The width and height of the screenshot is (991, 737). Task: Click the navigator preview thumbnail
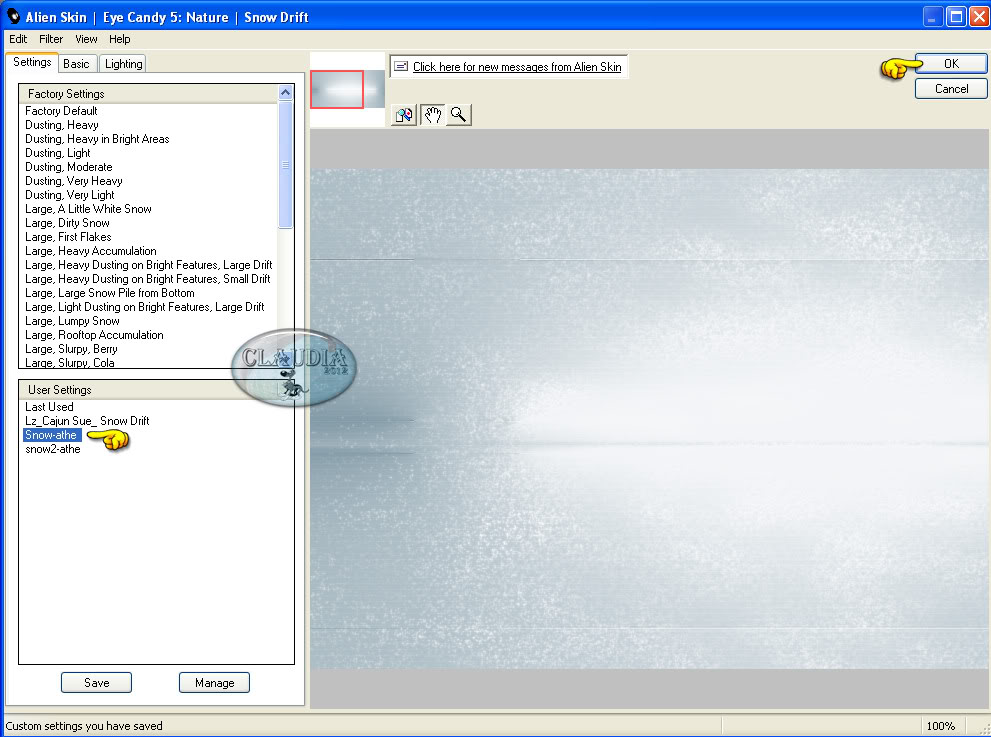click(x=348, y=88)
